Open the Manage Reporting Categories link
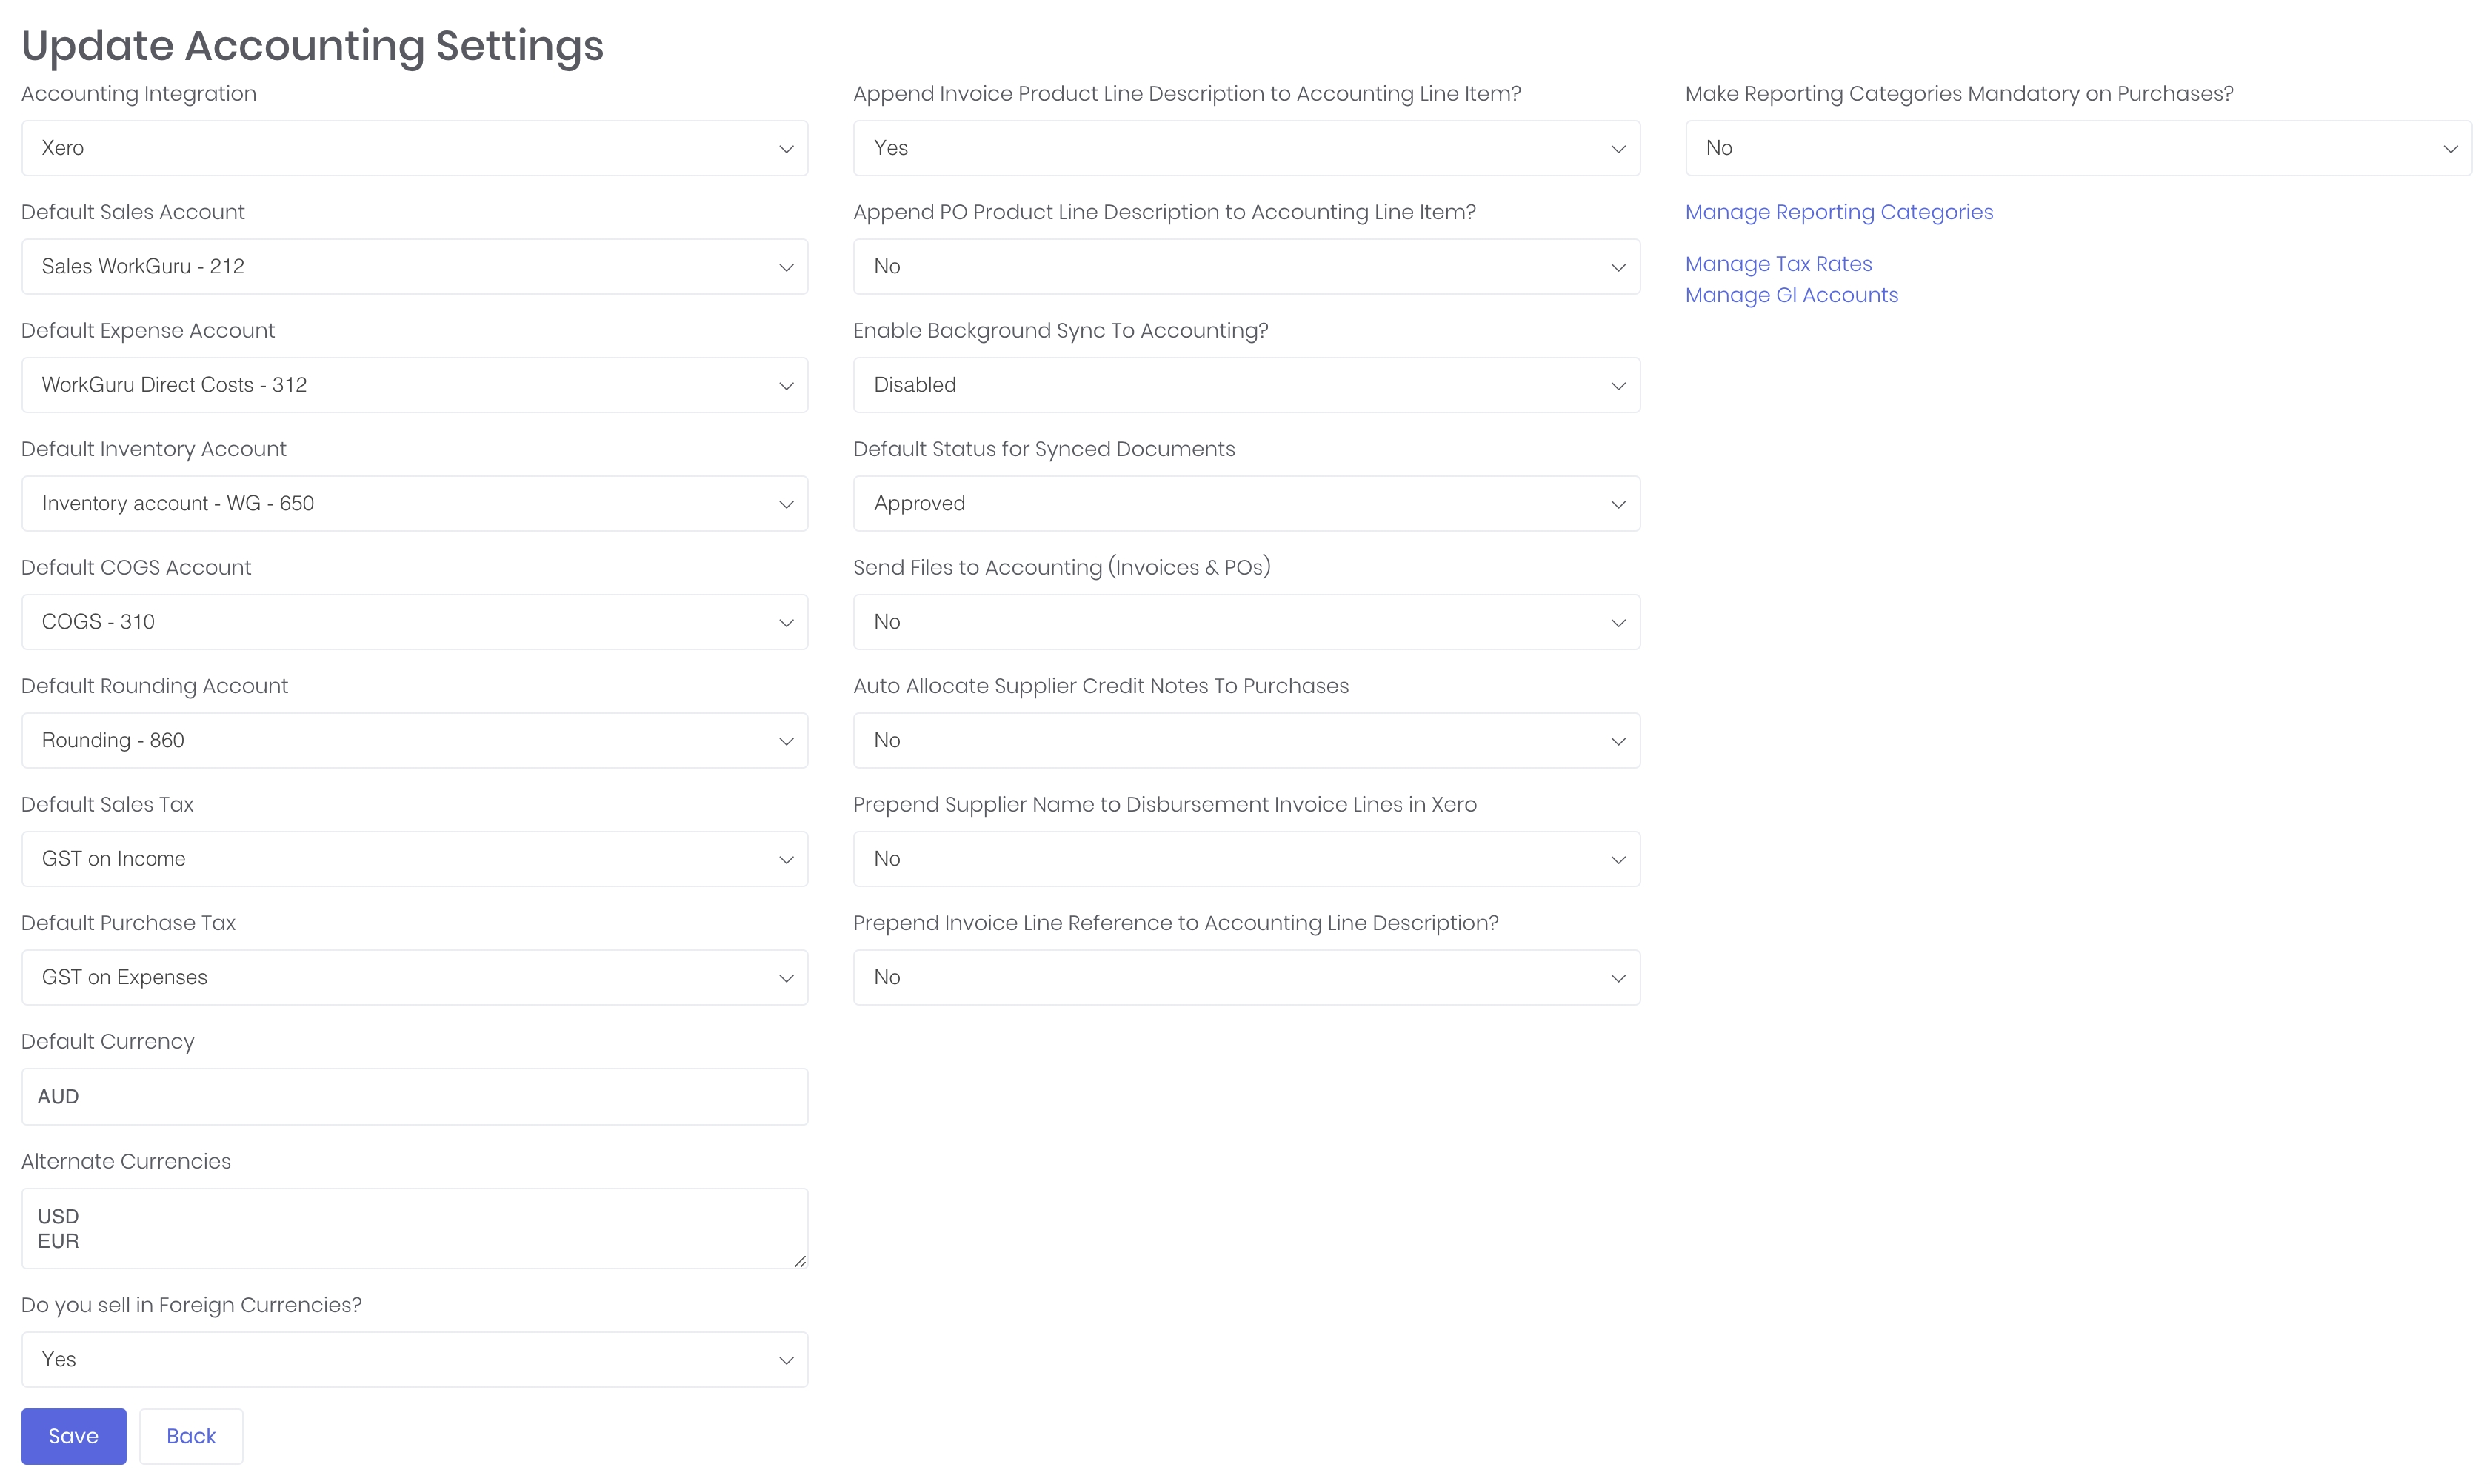Viewport: 2490px width, 1484px height. 1838,212
